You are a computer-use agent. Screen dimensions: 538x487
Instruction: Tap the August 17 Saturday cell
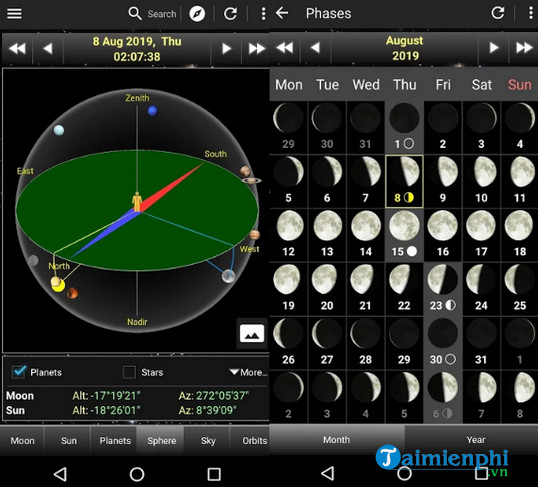pyautogui.click(x=481, y=235)
